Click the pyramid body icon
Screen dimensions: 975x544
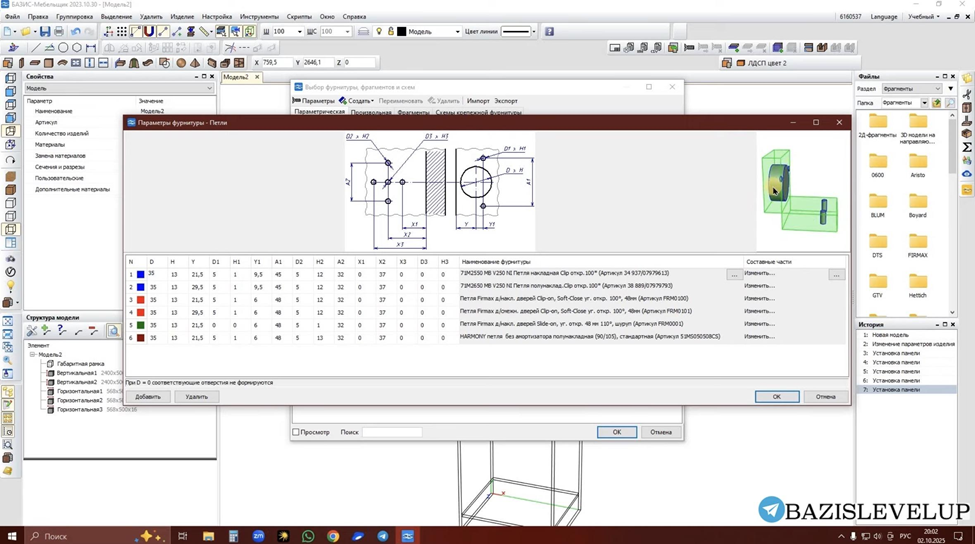tap(195, 63)
